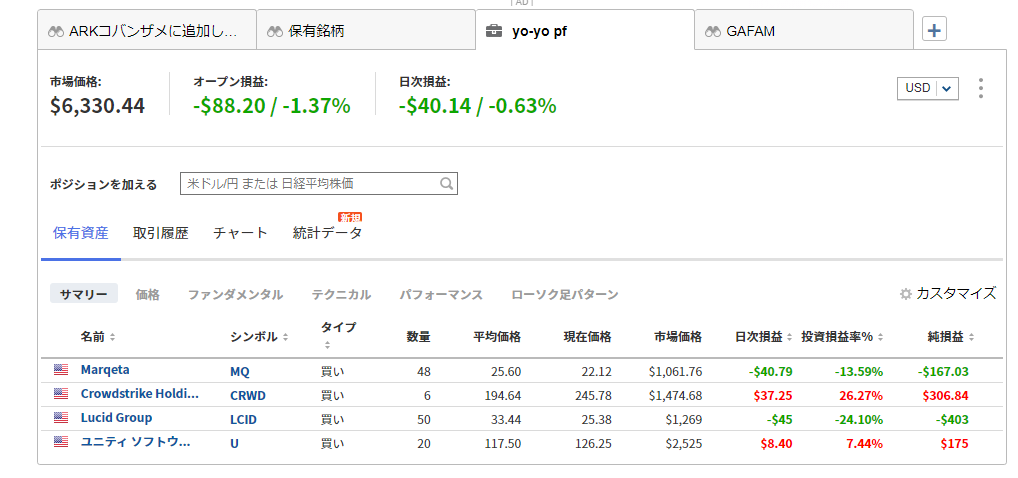1018x478 pixels.
Task: Click the US flag icon beside ユニティ
Action: tap(61, 442)
